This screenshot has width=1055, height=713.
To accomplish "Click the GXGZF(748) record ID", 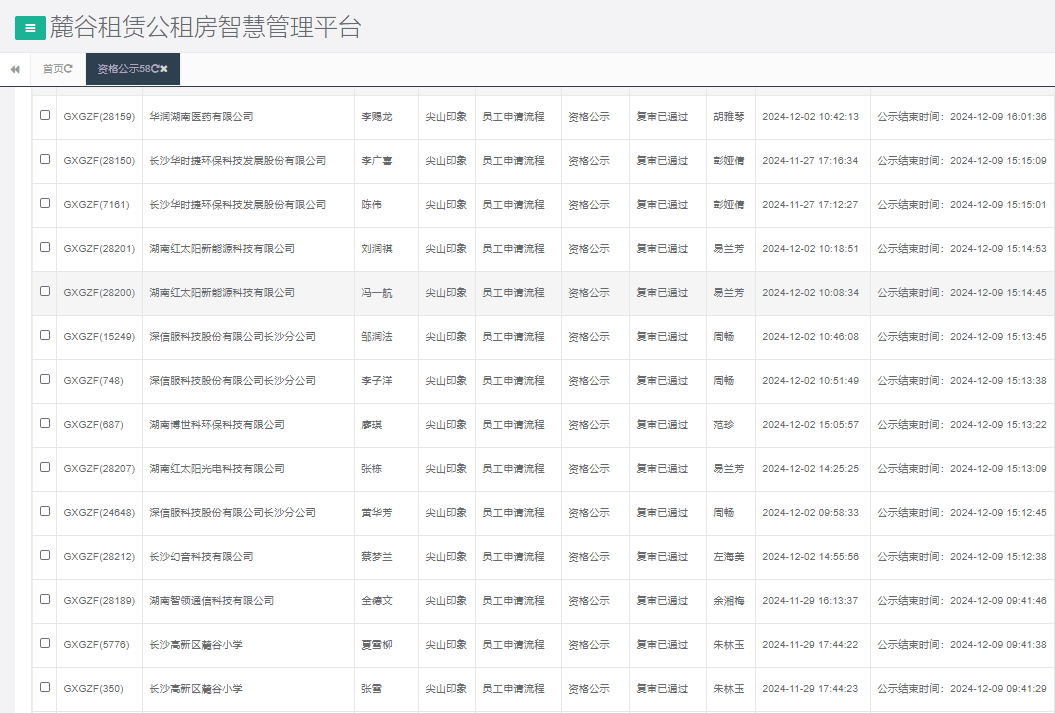I will [x=93, y=380].
